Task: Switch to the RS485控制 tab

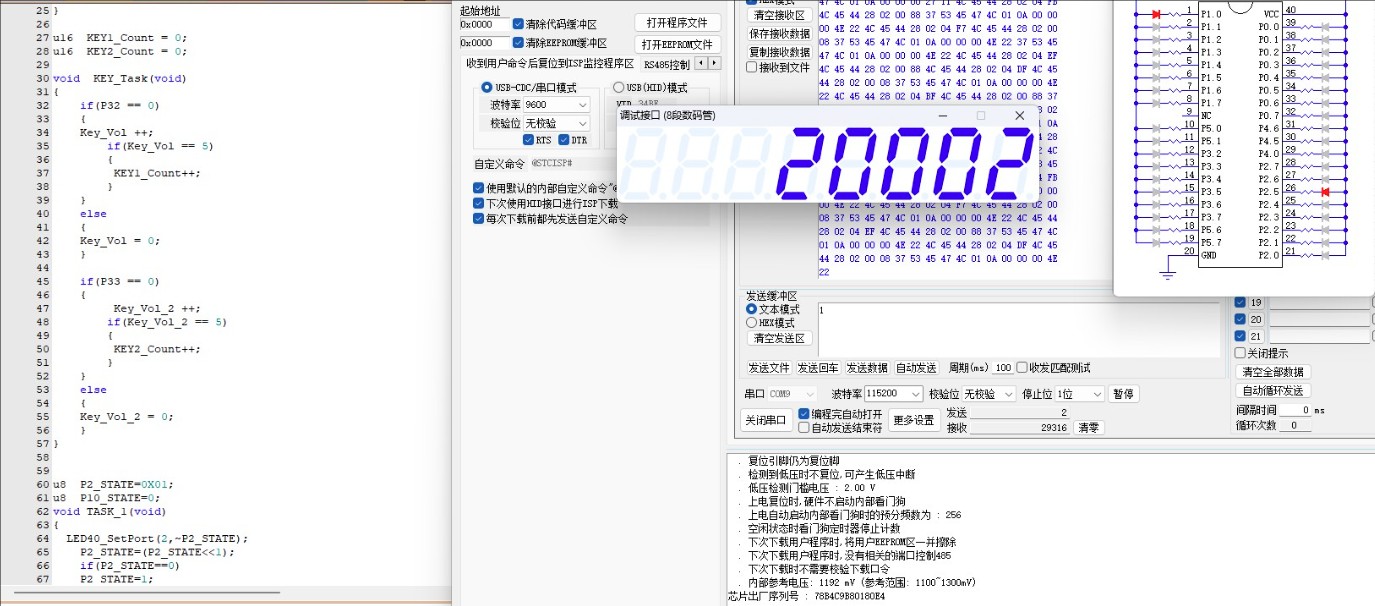Action: 666,63
